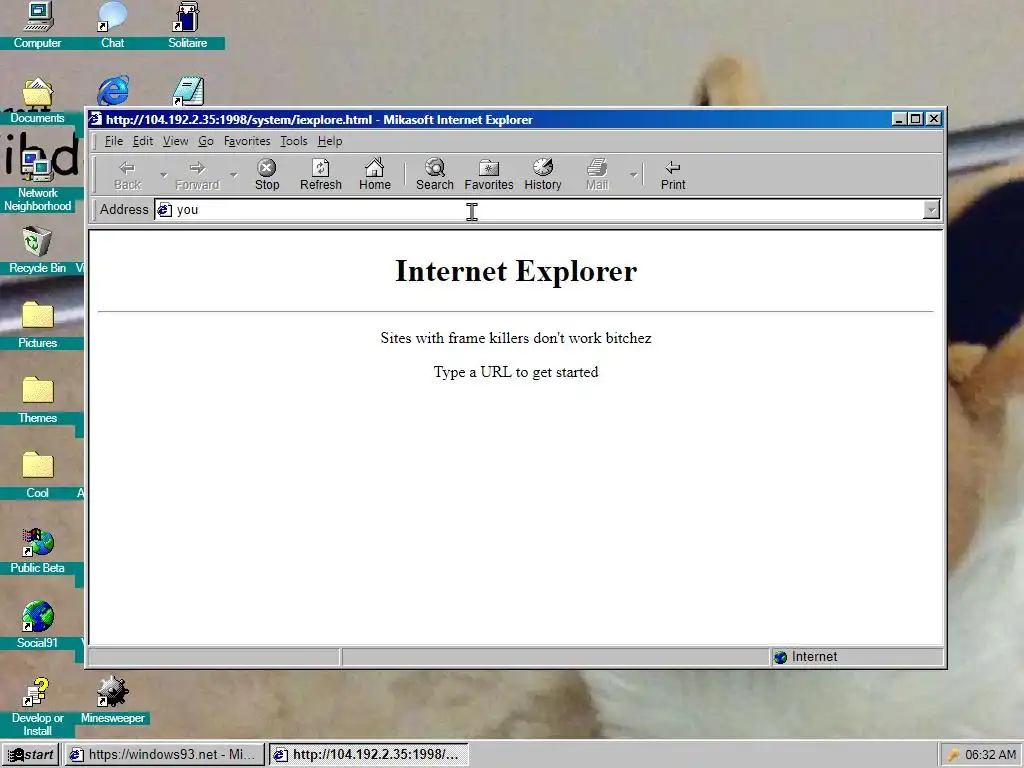The width and height of the screenshot is (1024, 768).
Task: Expand the Back history dropdown arrow
Action: click(x=164, y=175)
